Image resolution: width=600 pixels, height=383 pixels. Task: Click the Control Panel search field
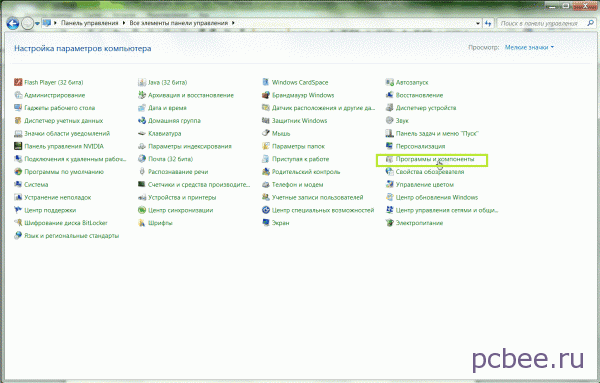541,23
